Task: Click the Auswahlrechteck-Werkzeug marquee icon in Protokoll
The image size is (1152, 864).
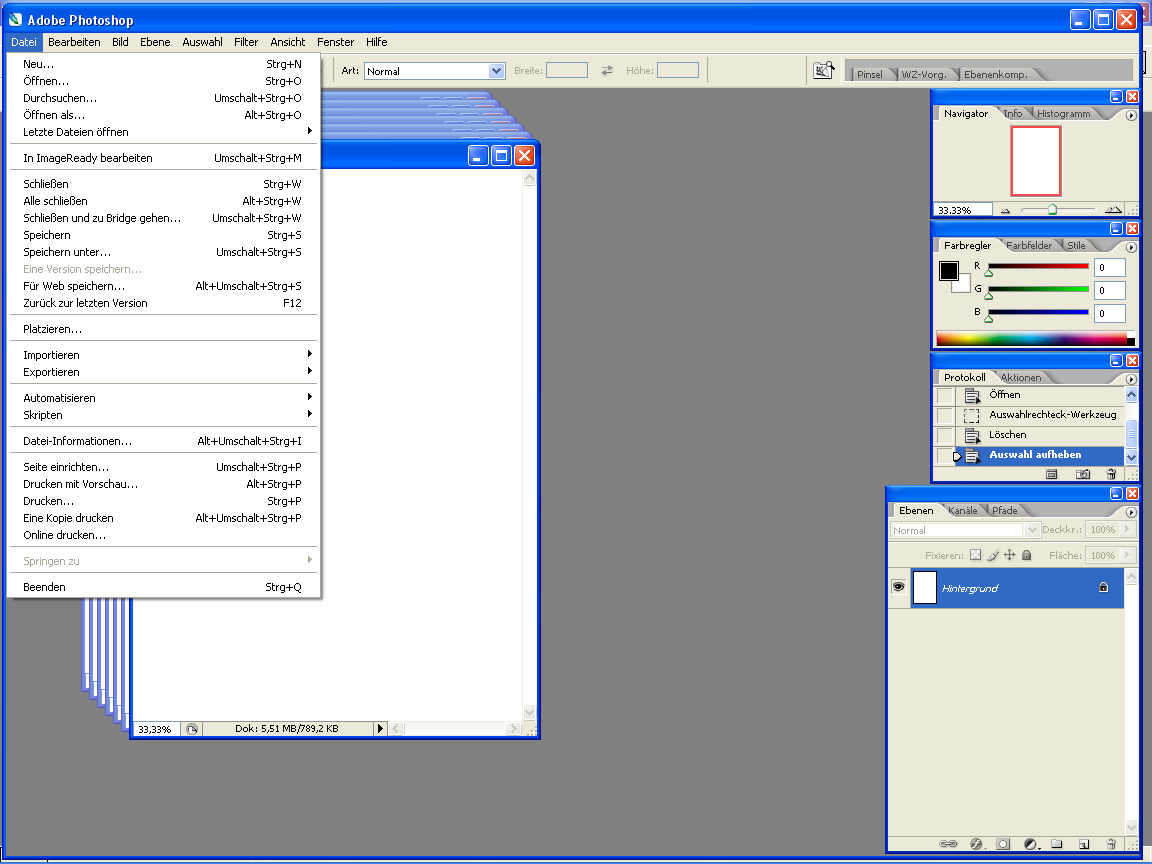Action: [971, 416]
